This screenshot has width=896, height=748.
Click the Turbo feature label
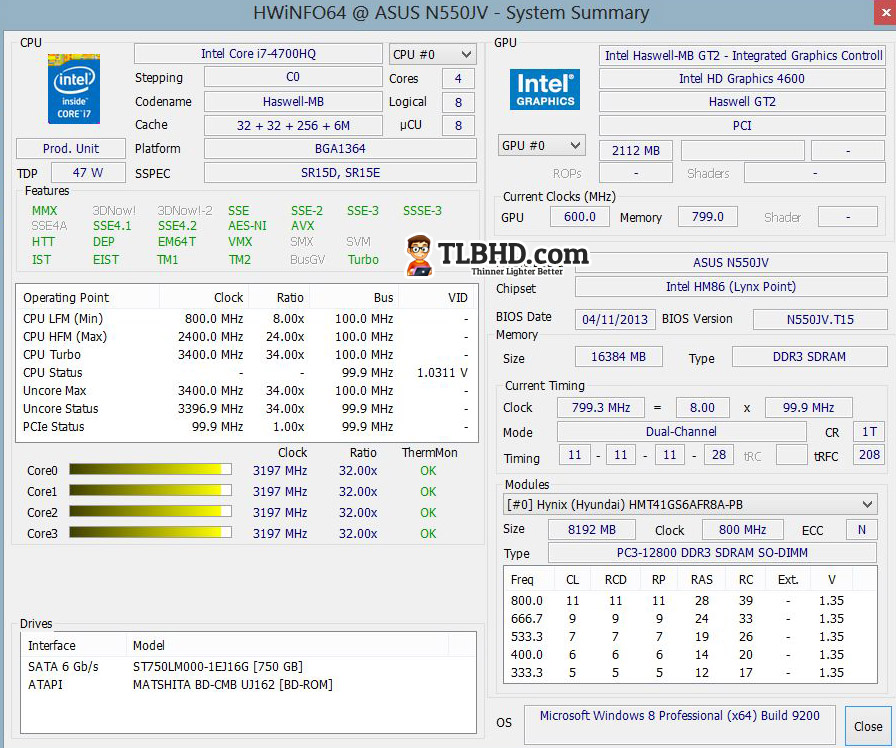tap(363, 259)
